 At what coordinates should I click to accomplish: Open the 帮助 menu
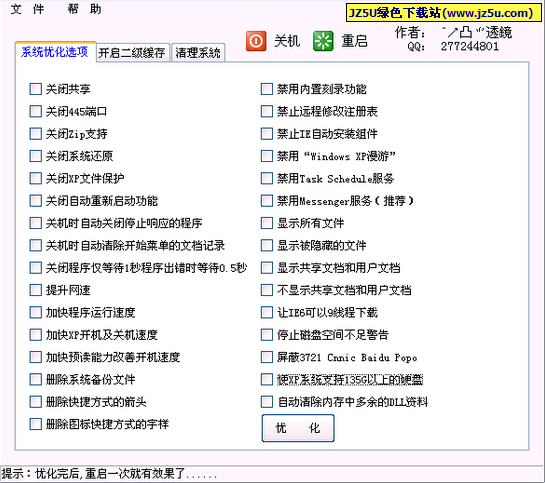point(84,9)
